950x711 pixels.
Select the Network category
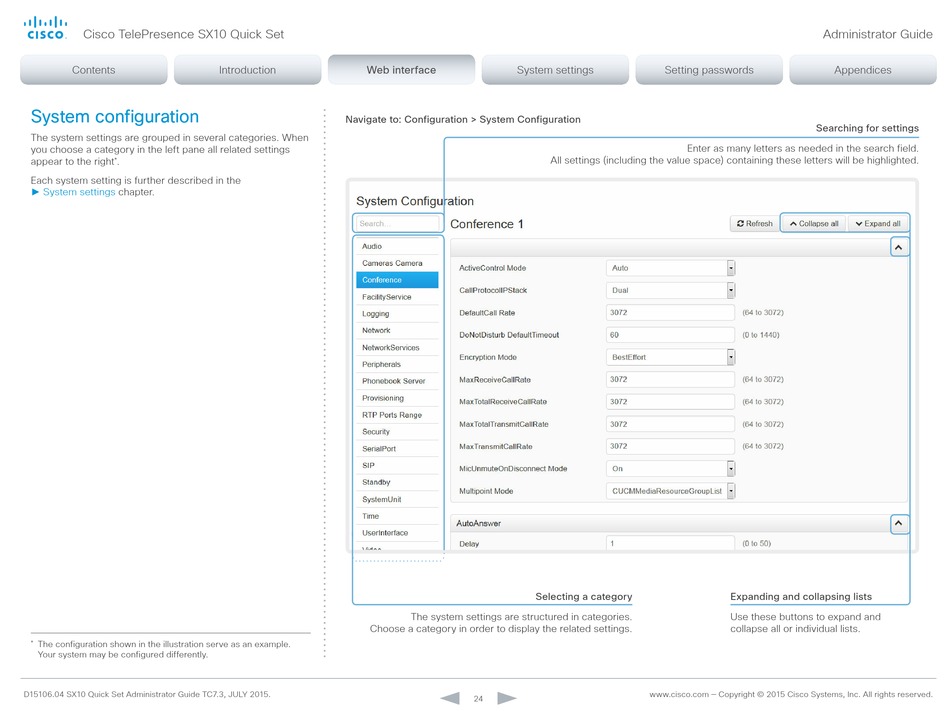click(397, 331)
